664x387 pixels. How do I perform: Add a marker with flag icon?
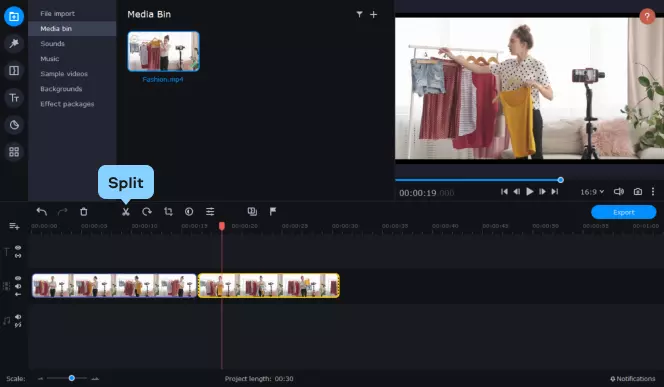(273, 211)
